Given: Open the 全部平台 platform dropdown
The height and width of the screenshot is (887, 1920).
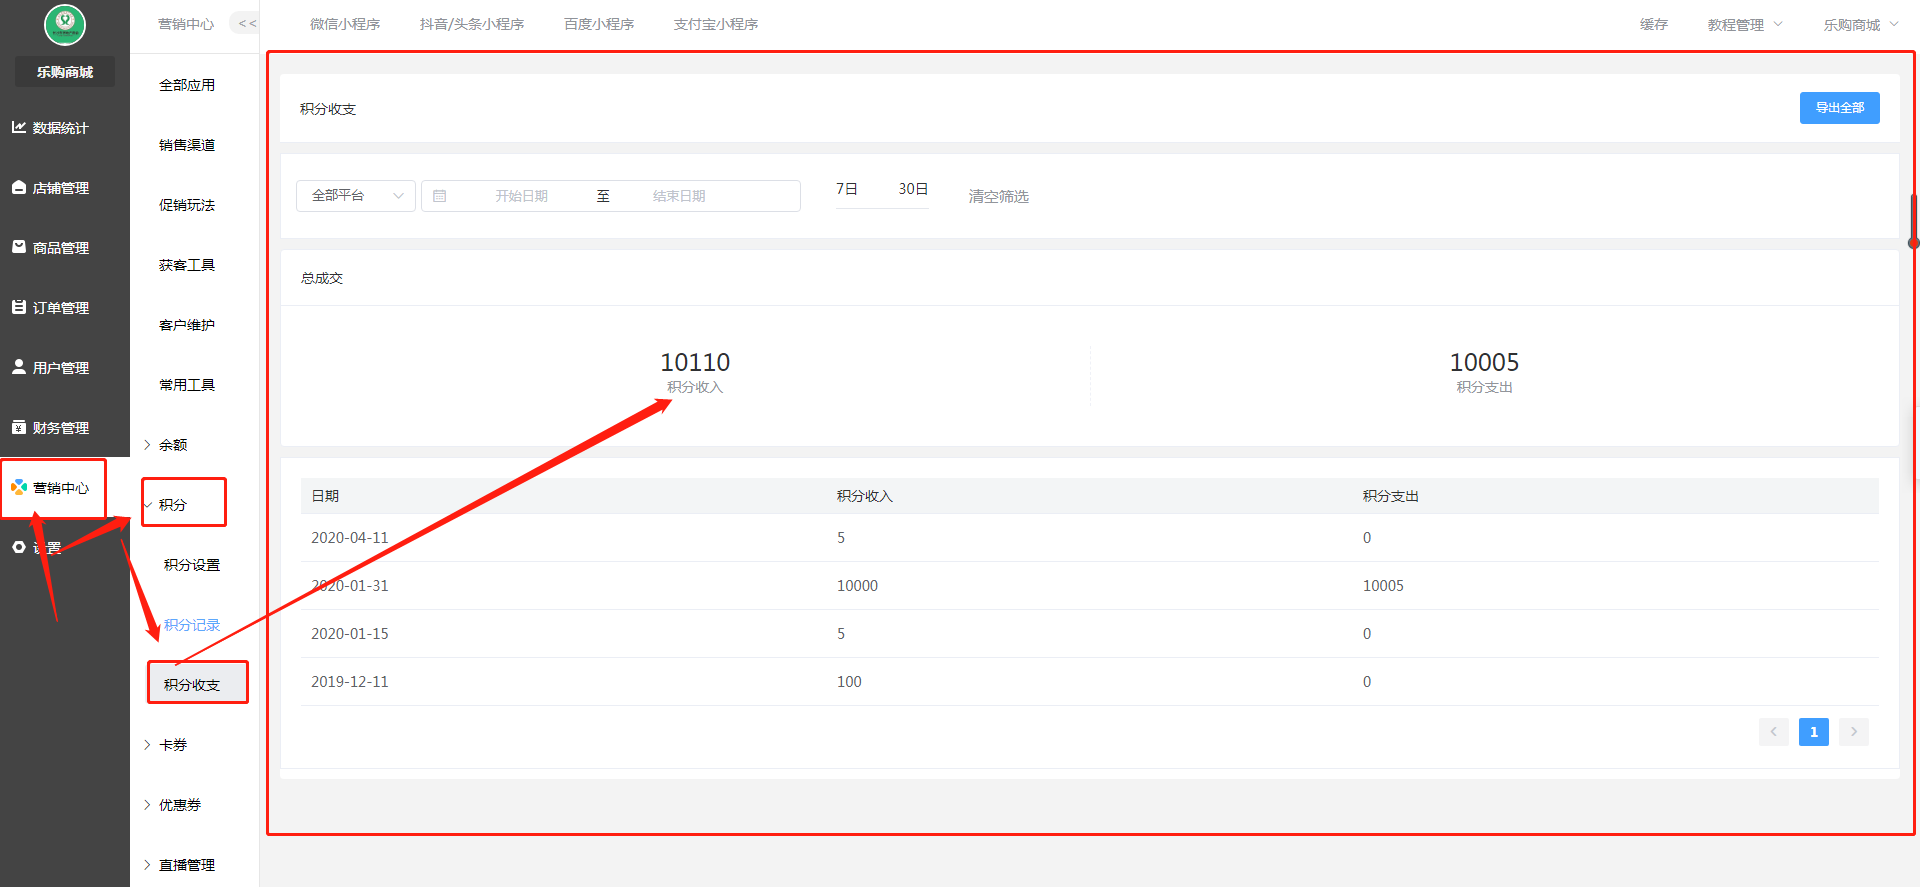Looking at the screenshot, I should tap(356, 196).
